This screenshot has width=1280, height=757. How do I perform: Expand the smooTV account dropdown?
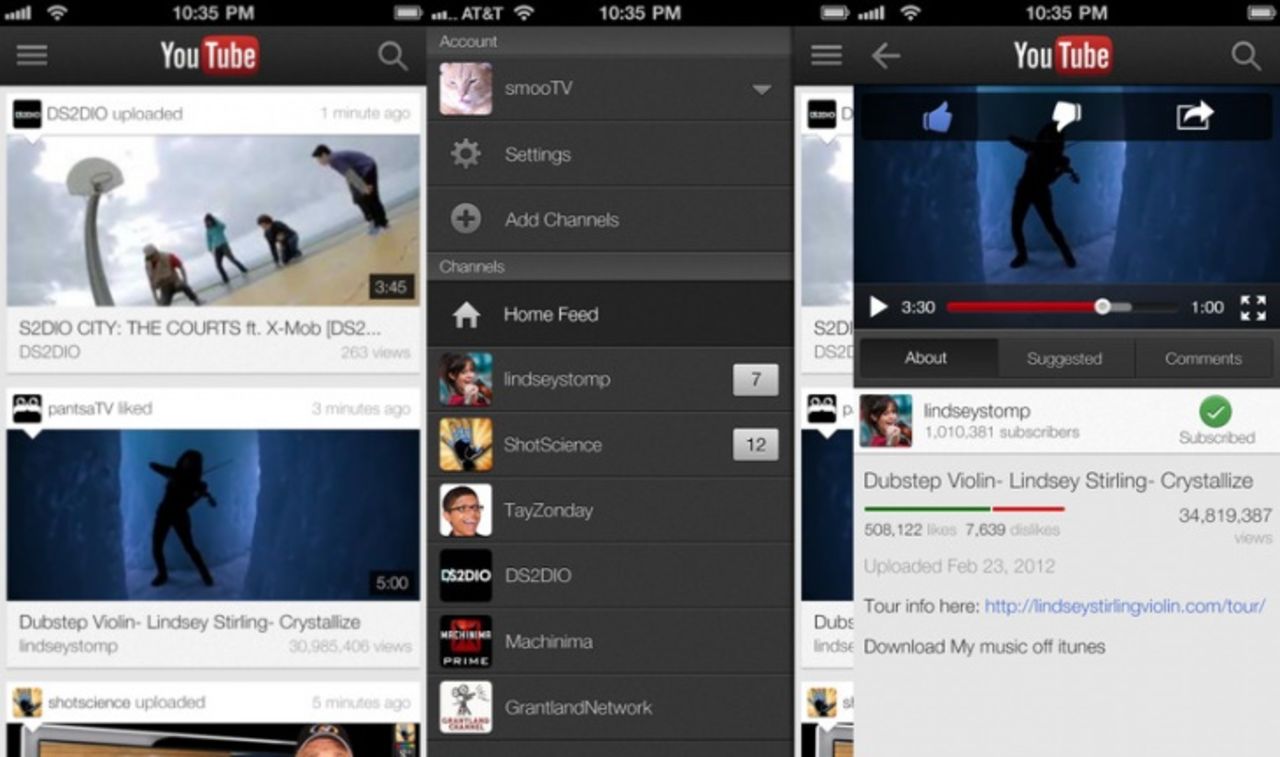762,89
